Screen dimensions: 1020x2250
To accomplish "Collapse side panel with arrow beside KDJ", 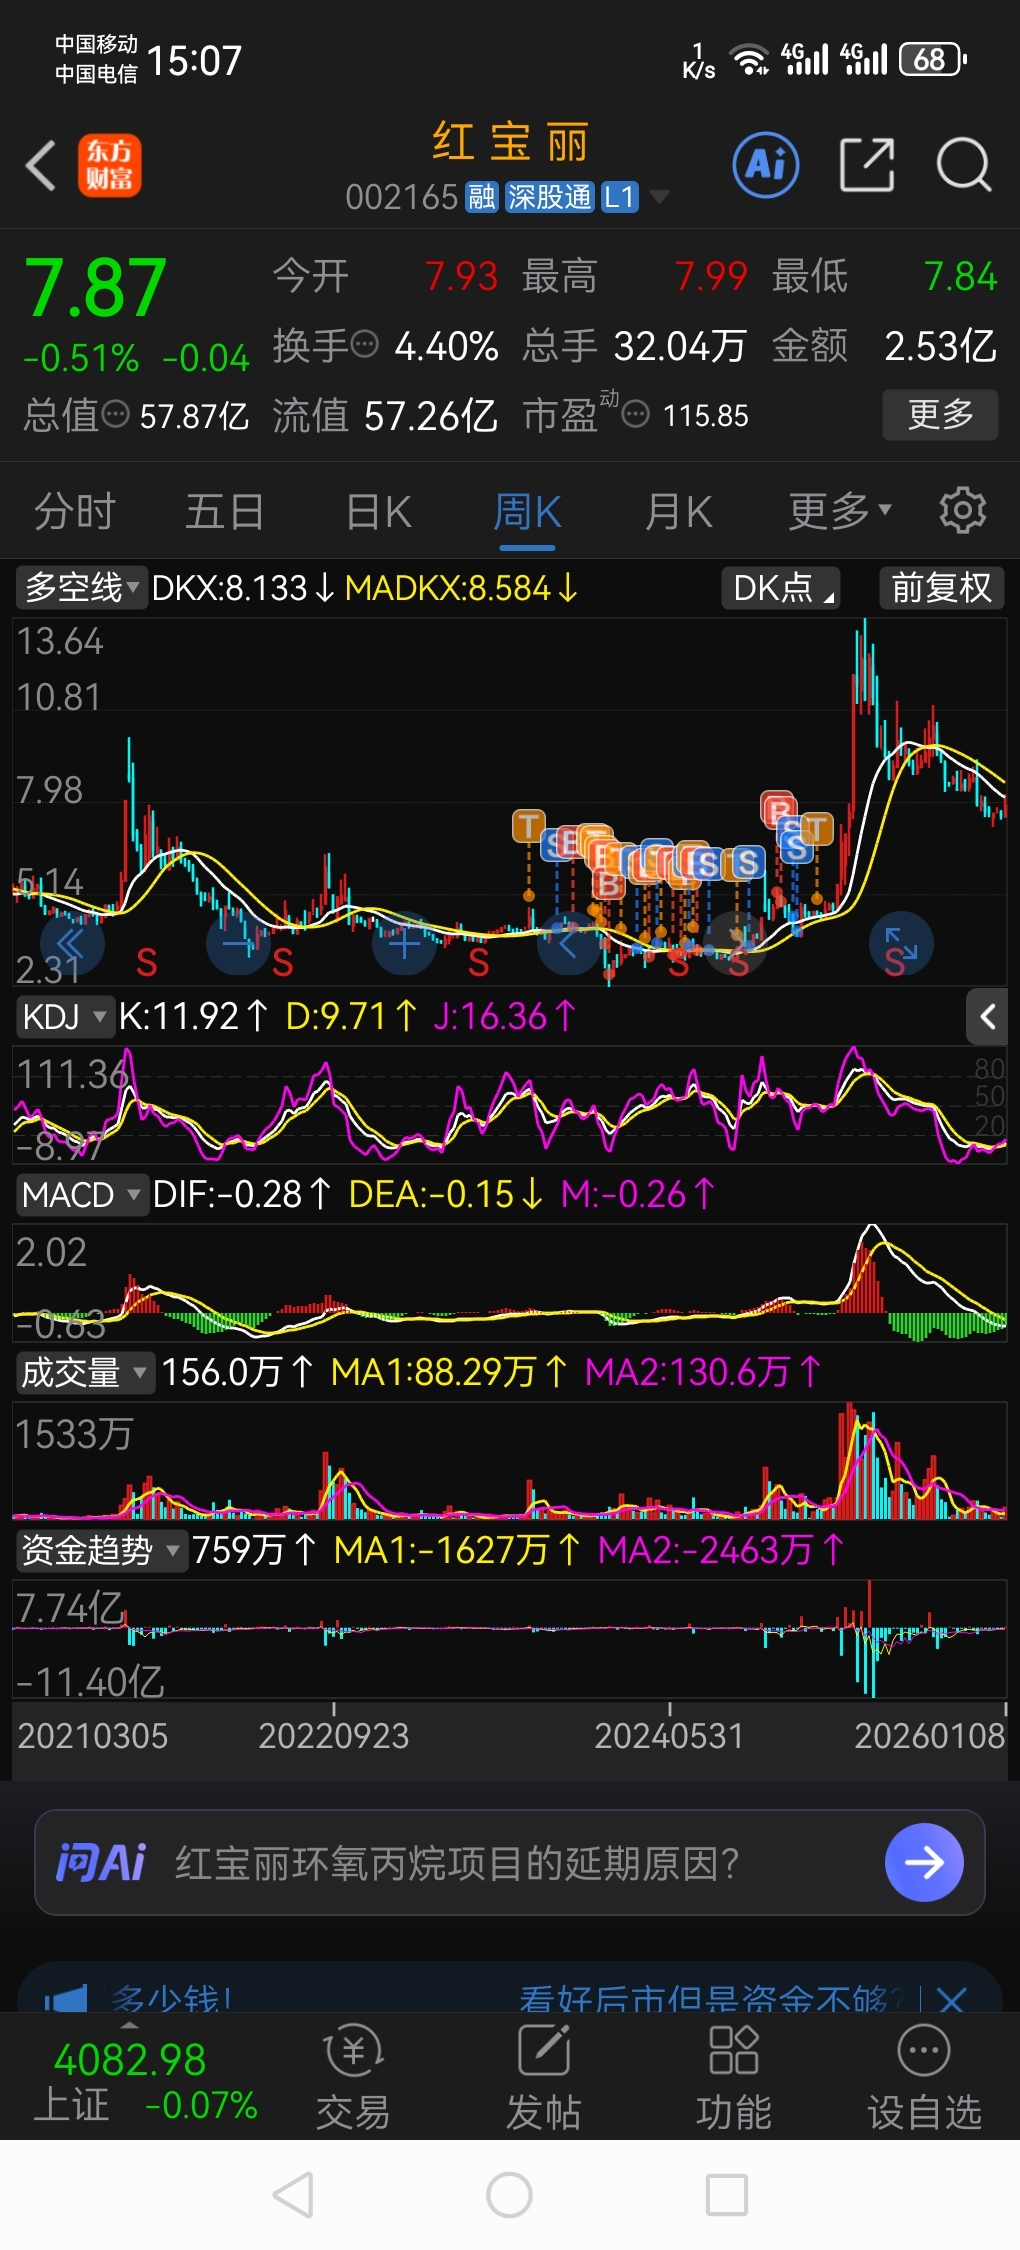I will (x=987, y=1017).
